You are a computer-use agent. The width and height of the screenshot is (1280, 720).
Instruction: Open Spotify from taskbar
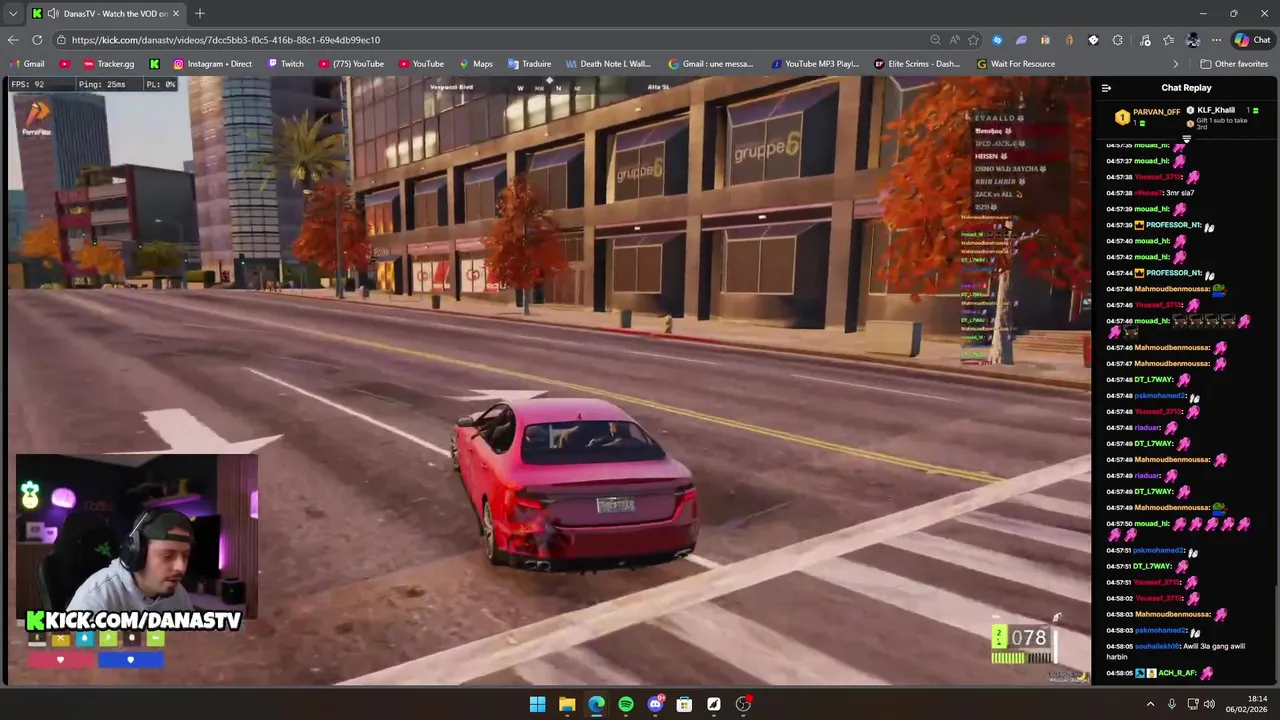(626, 704)
